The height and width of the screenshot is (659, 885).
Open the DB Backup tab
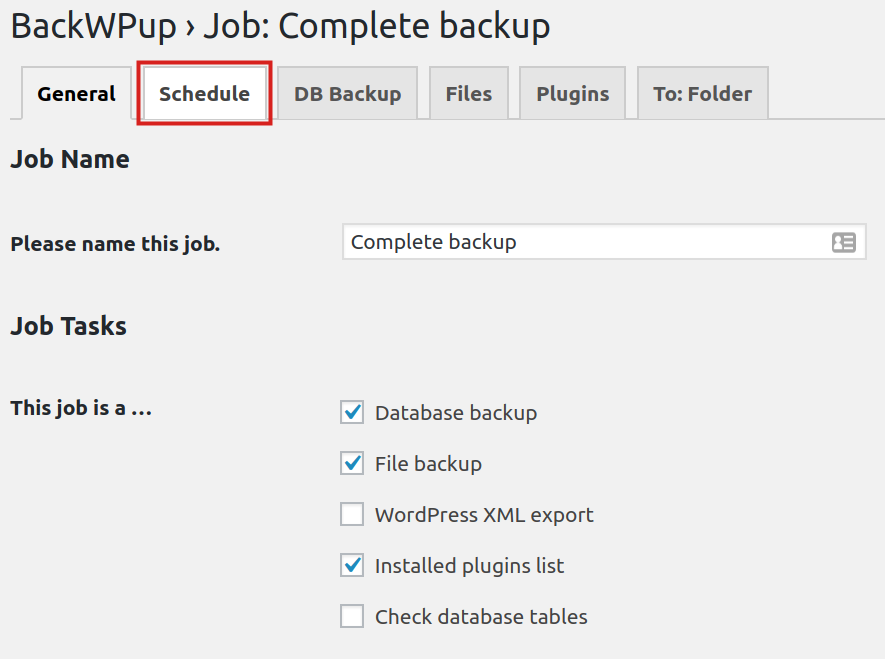(347, 94)
